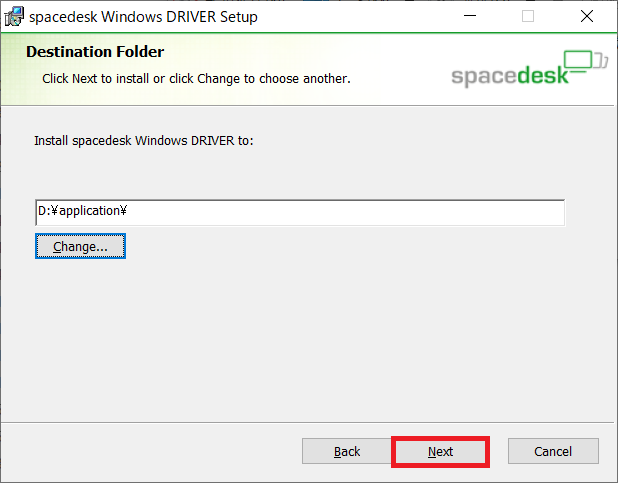Click the 'Destination Folder' heading text
Viewport: 618px width, 483px height.
point(95,52)
